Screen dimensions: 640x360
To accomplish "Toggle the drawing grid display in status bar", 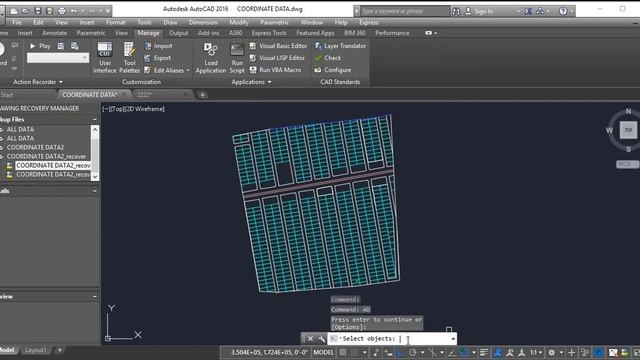I will pyautogui.click(x=343, y=352).
